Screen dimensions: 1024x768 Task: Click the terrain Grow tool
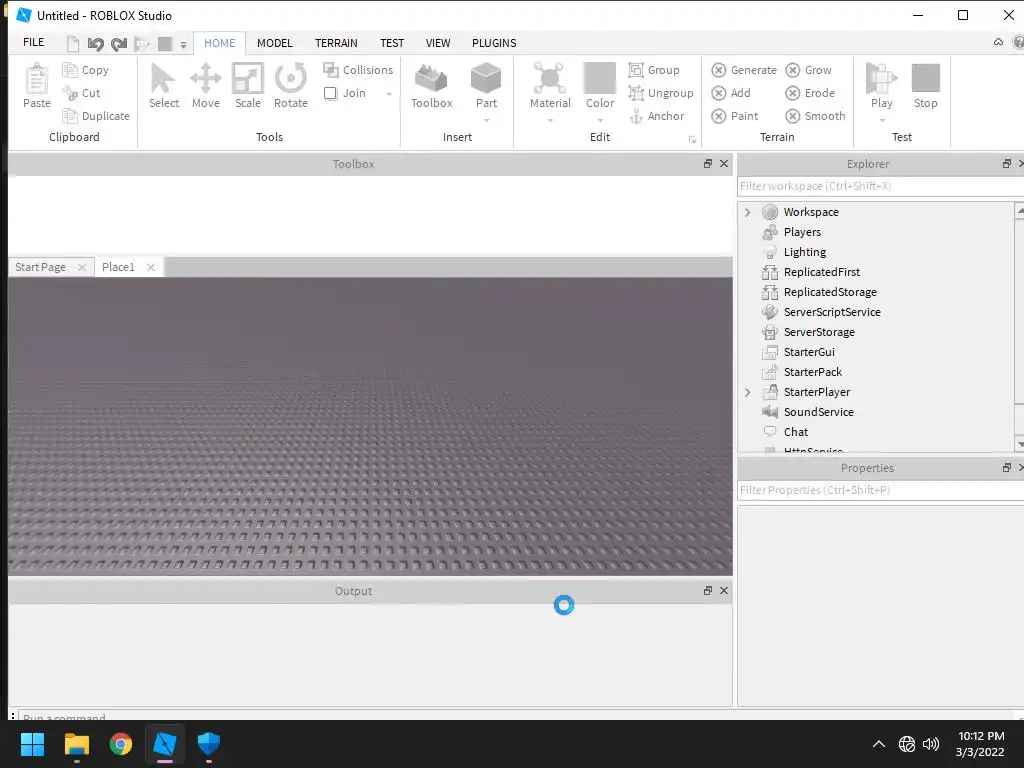[808, 70]
